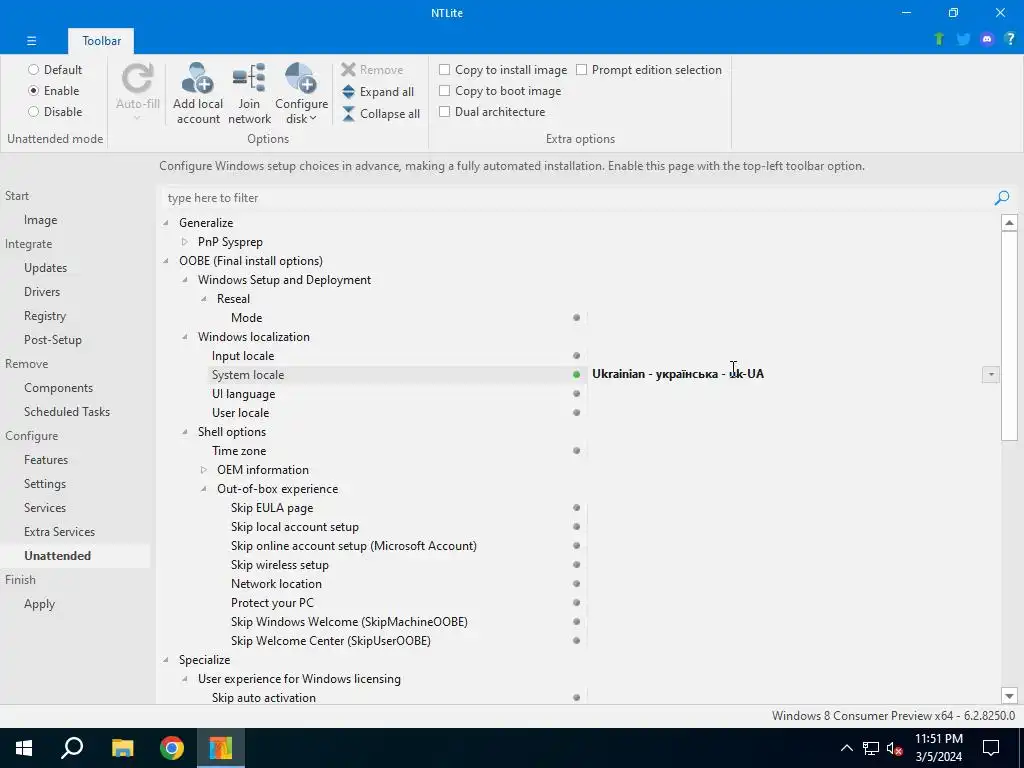Click scrollbar down arrow
Image resolution: width=1024 pixels, height=768 pixels.
click(x=1009, y=696)
